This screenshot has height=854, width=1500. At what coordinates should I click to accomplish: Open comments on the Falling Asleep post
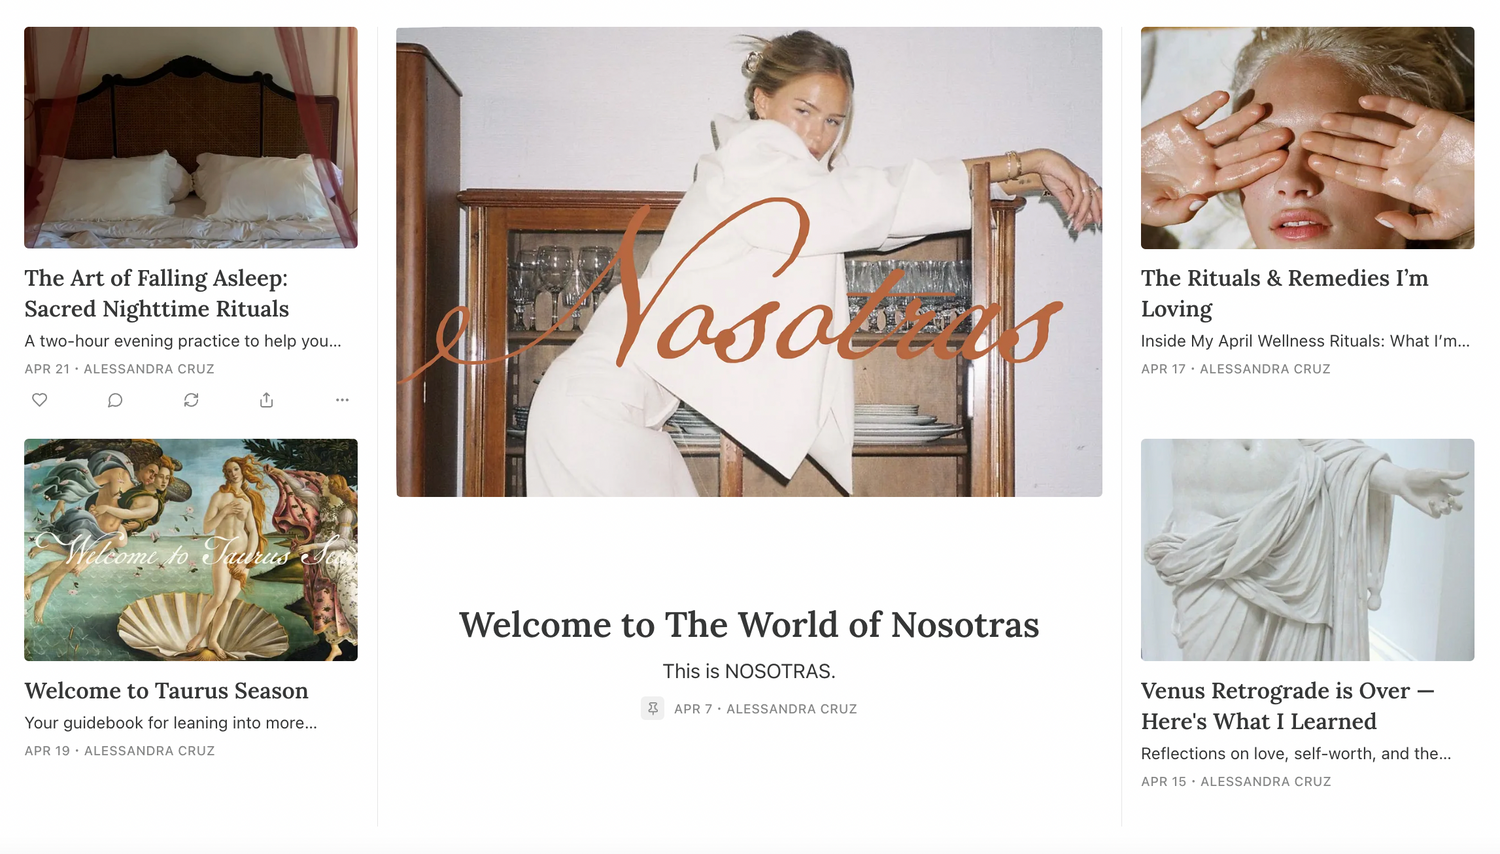coord(115,400)
